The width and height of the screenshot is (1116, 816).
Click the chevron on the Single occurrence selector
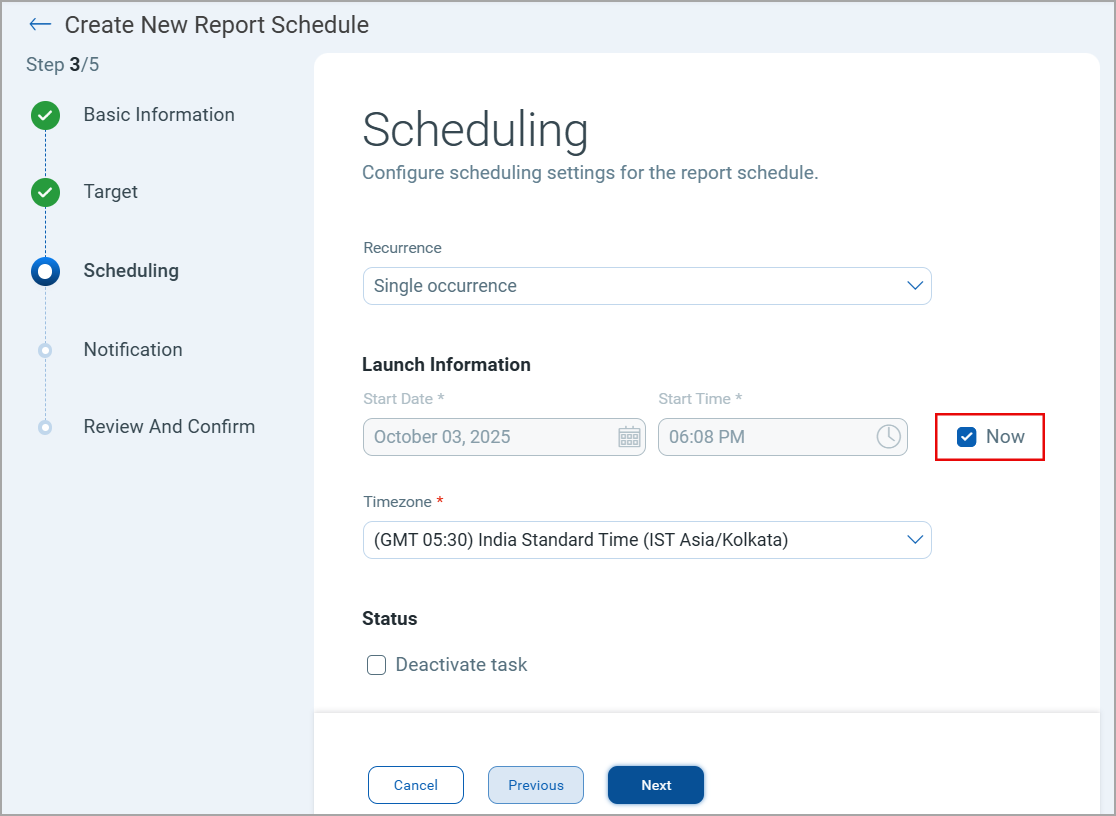pyautogui.click(x=913, y=286)
